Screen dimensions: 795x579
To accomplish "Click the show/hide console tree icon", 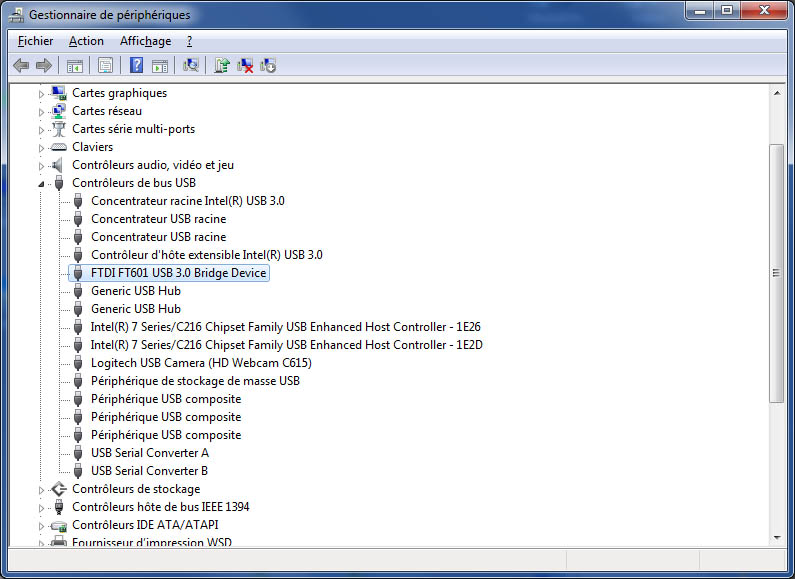I will point(75,65).
